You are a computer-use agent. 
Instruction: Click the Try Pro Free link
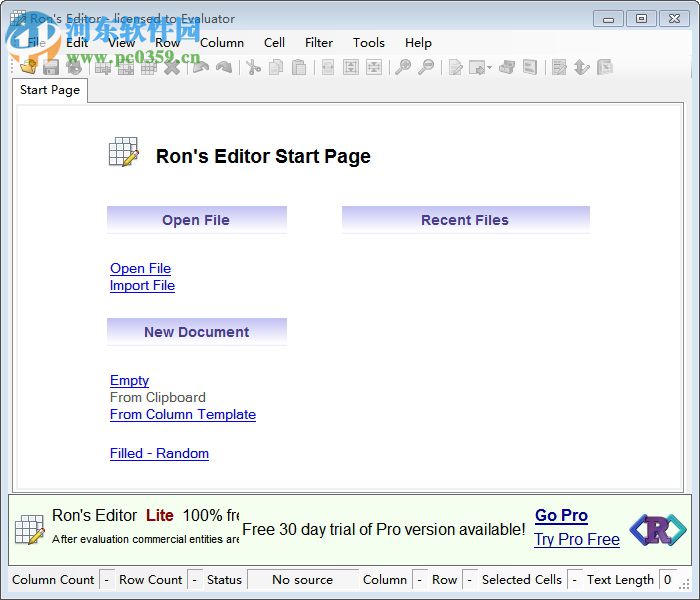click(x=577, y=540)
